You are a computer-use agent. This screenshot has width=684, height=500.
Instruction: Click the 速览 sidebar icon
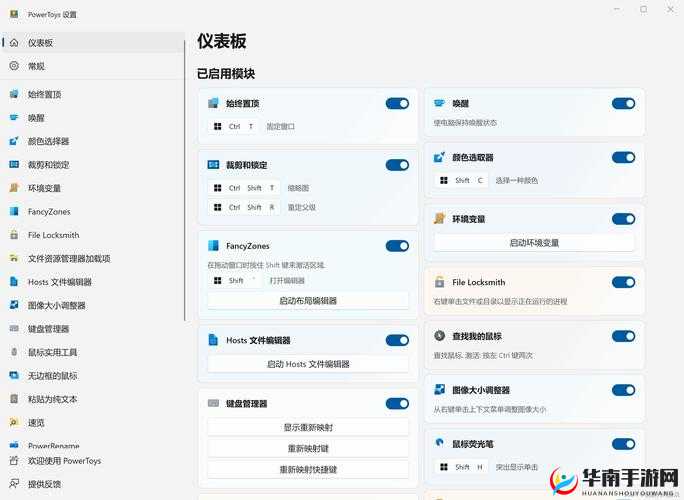click(x=14, y=422)
